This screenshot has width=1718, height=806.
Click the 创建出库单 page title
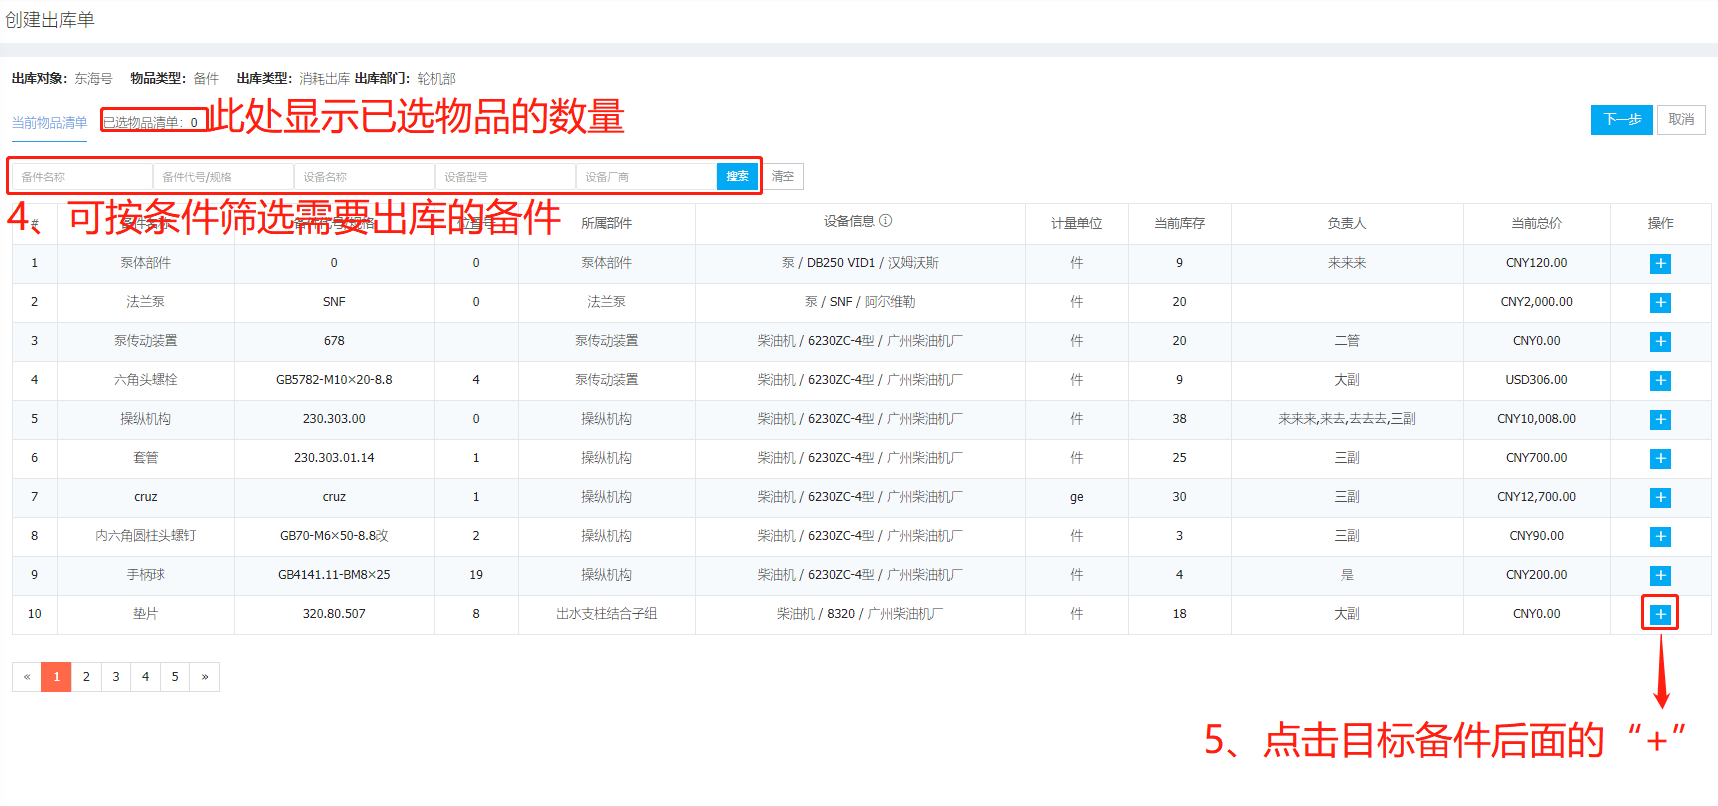pos(50,20)
